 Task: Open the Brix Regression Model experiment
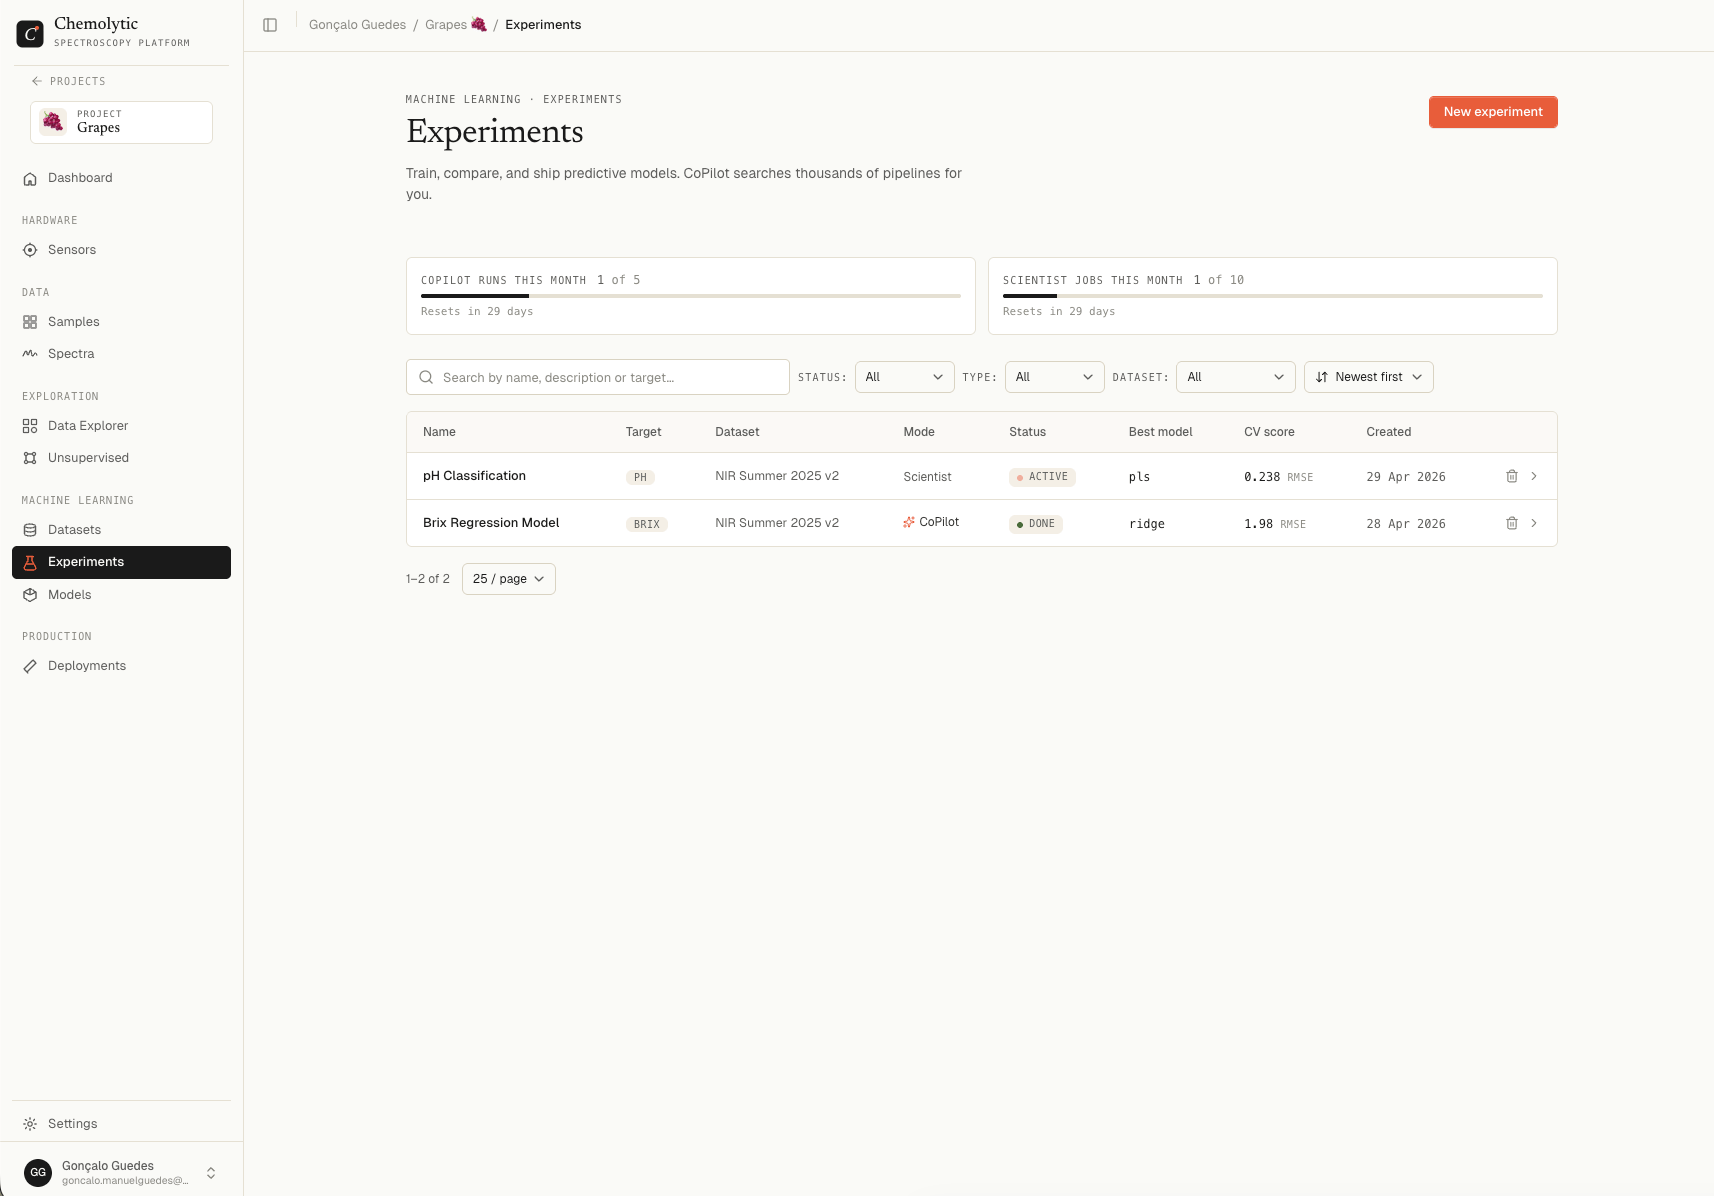[491, 523]
